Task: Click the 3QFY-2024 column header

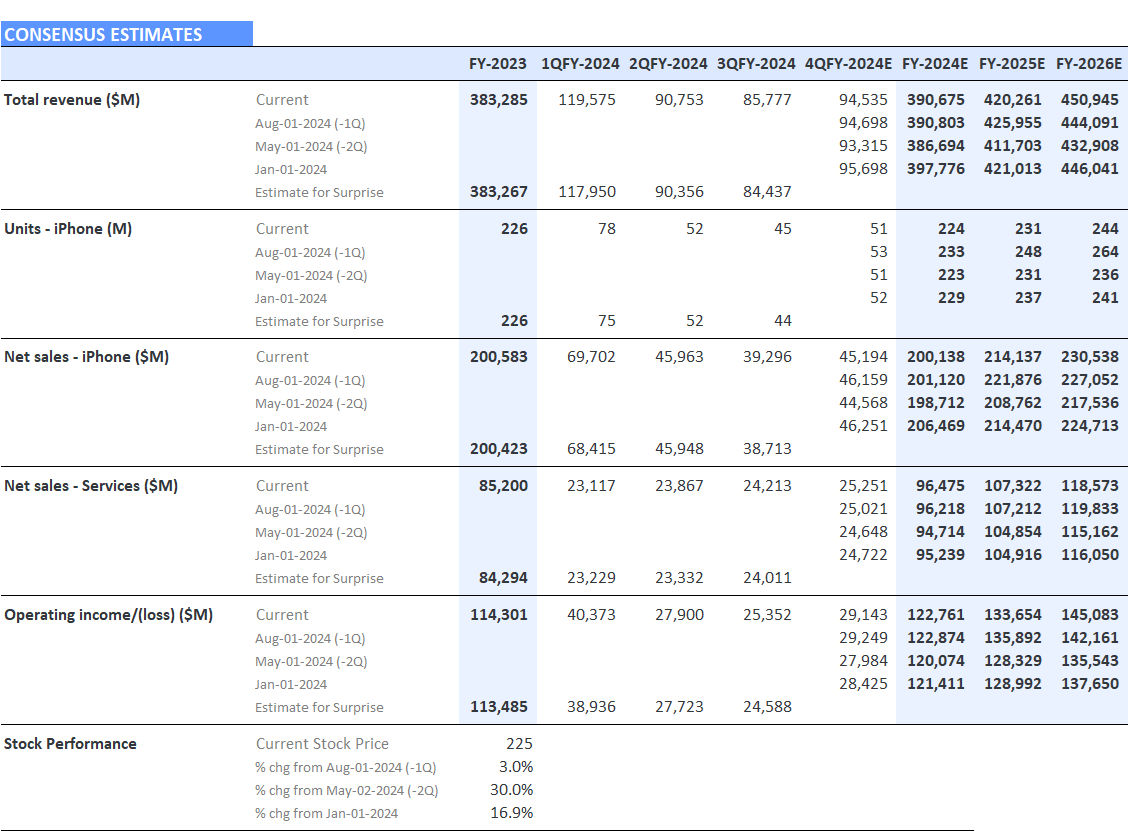Action: (753, 64)
